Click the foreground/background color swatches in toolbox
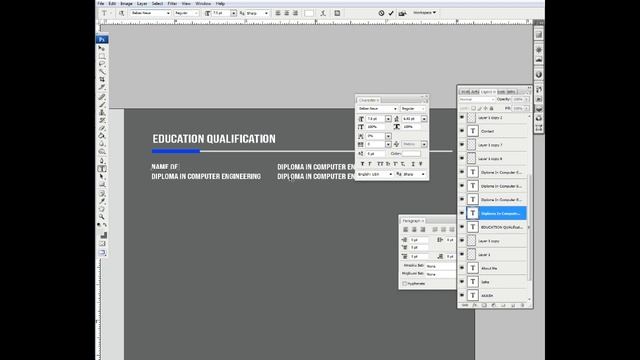 (103, 234)
